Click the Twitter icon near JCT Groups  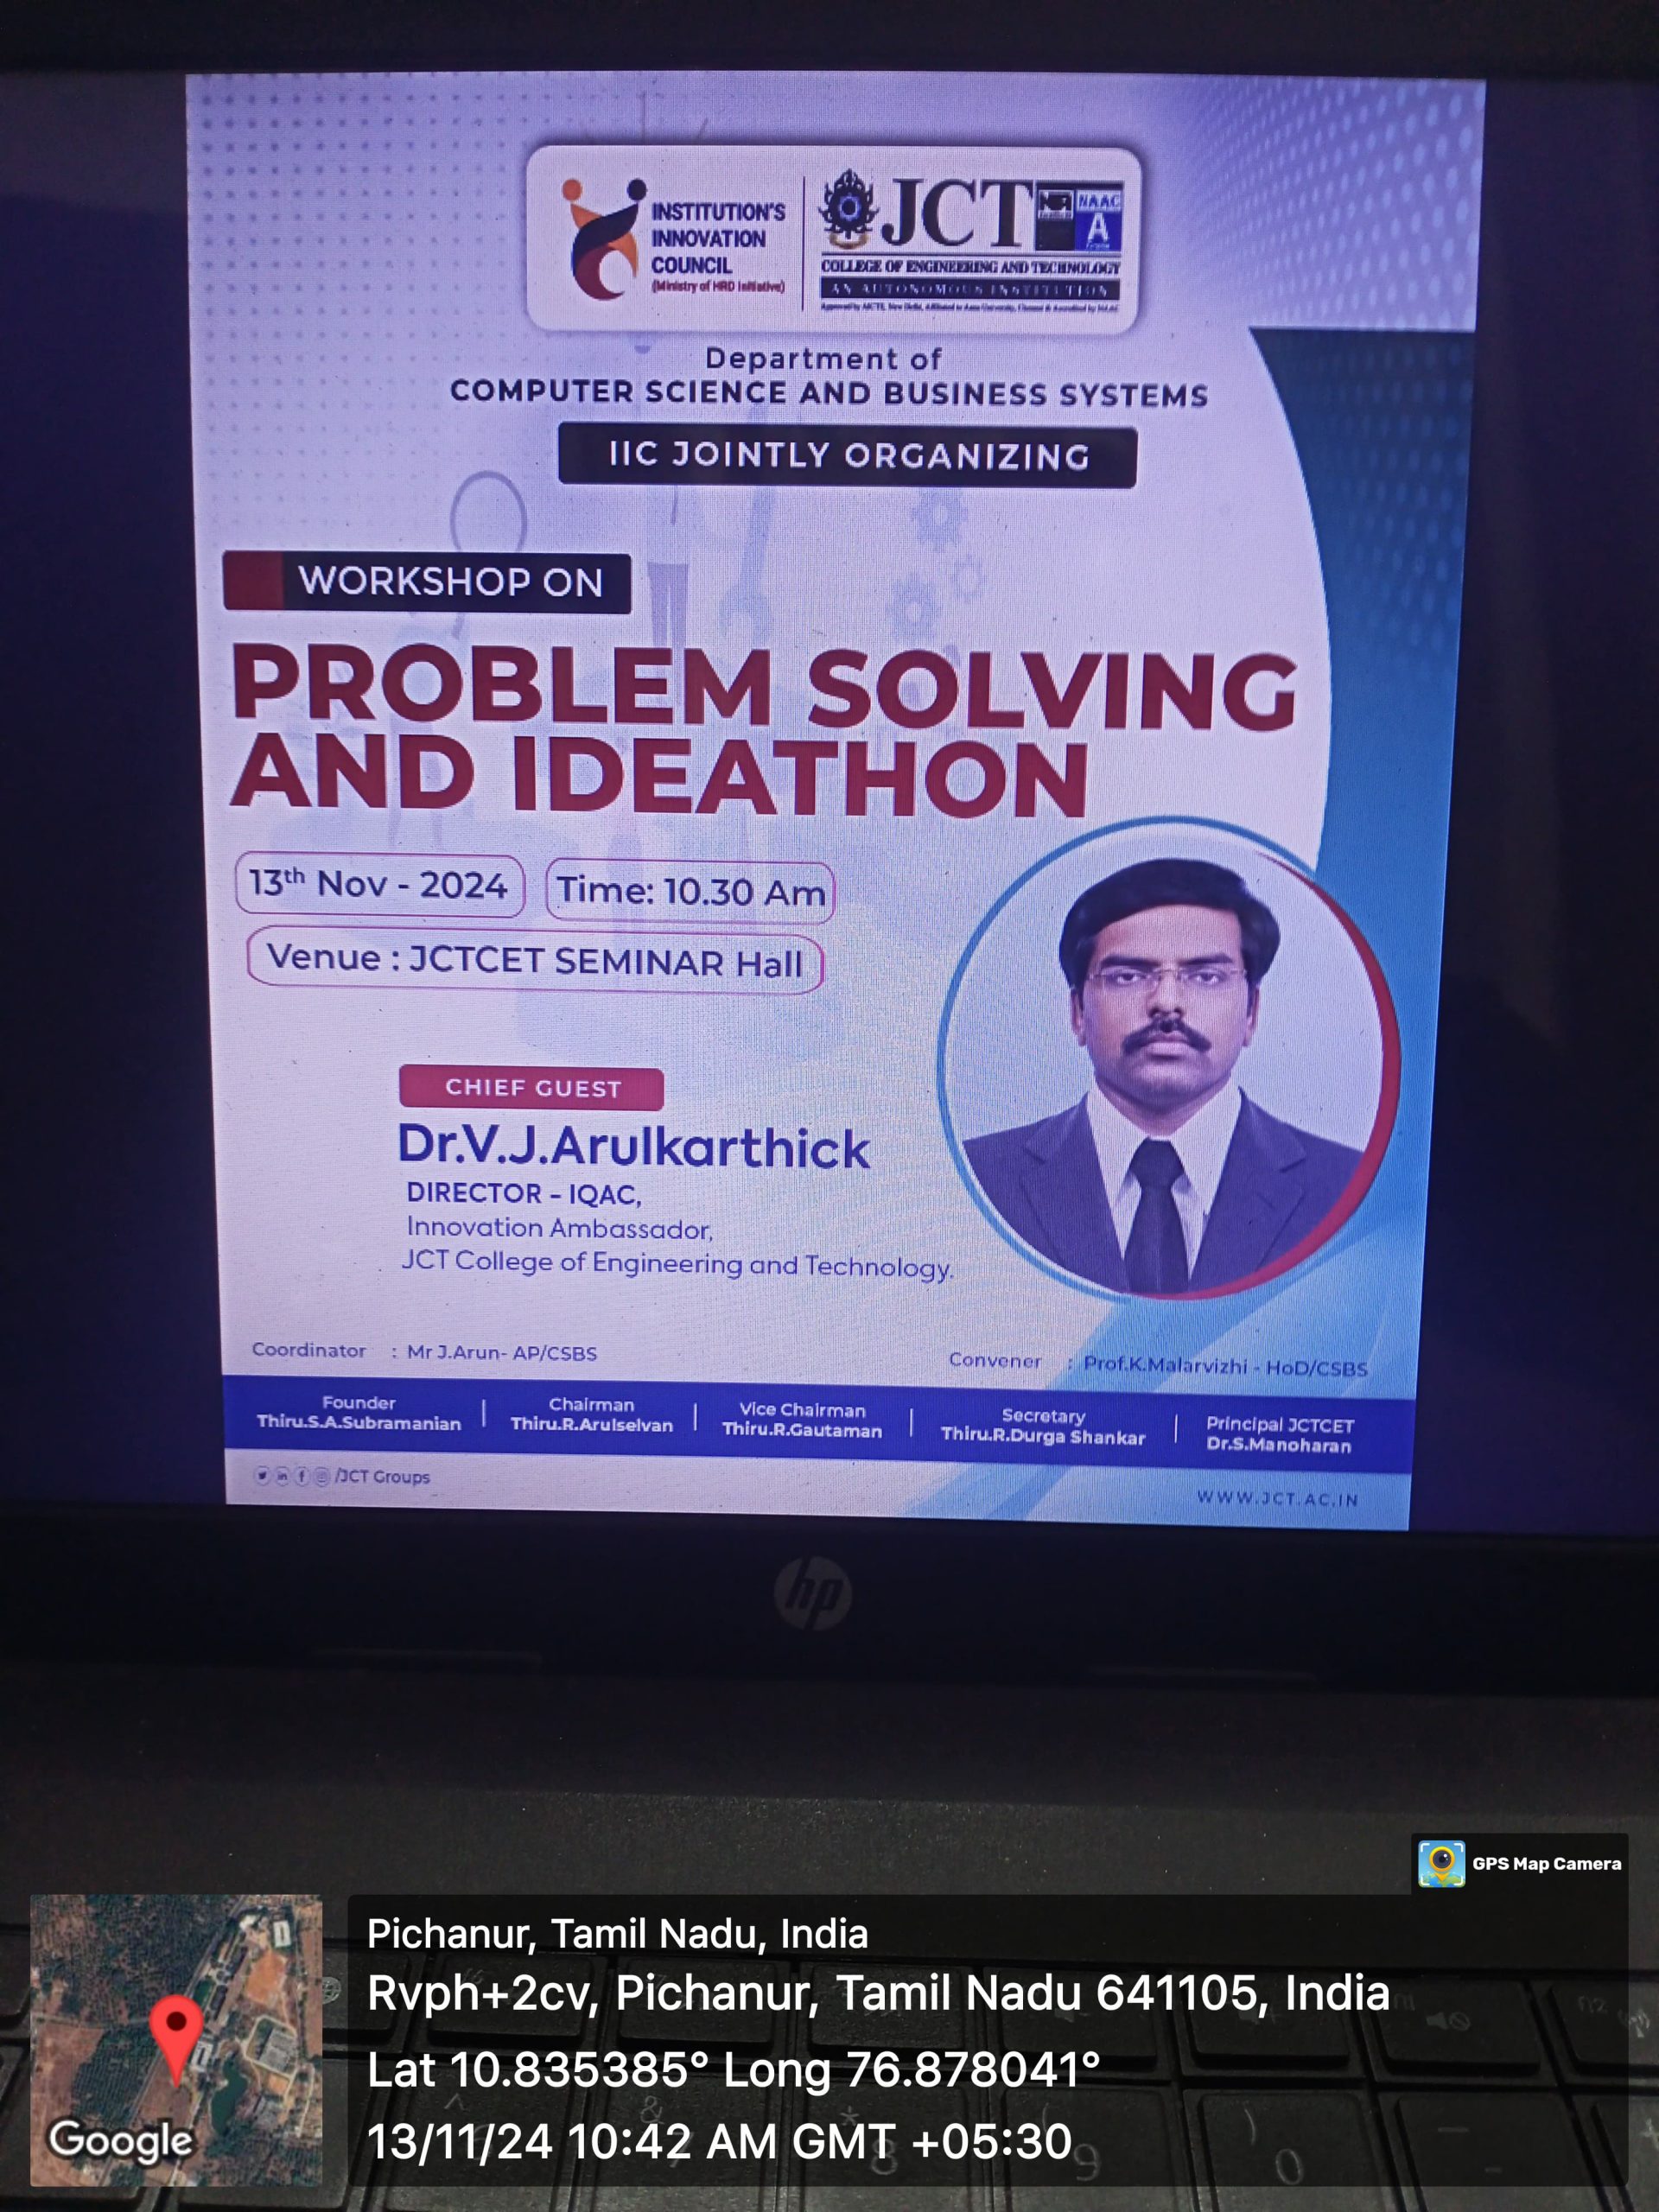pos(262,1475)
